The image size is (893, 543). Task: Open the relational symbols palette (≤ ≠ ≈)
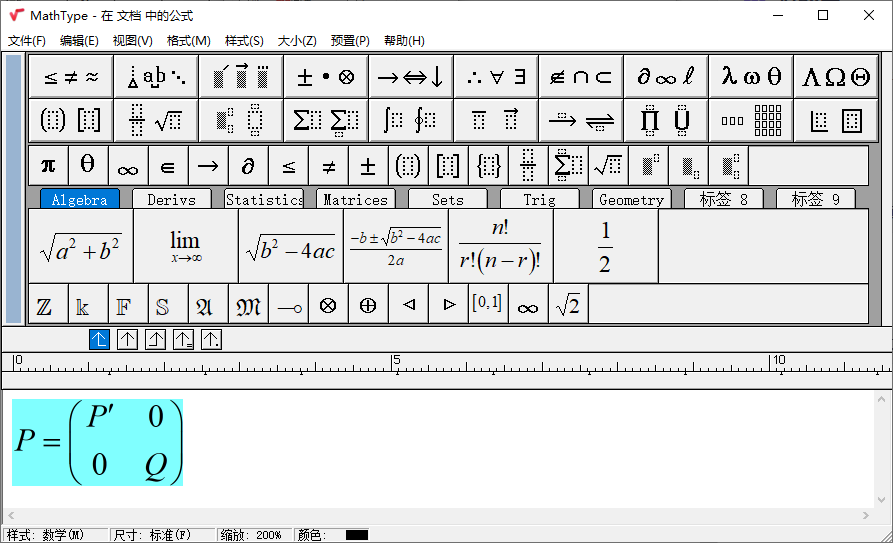(71, 76)
